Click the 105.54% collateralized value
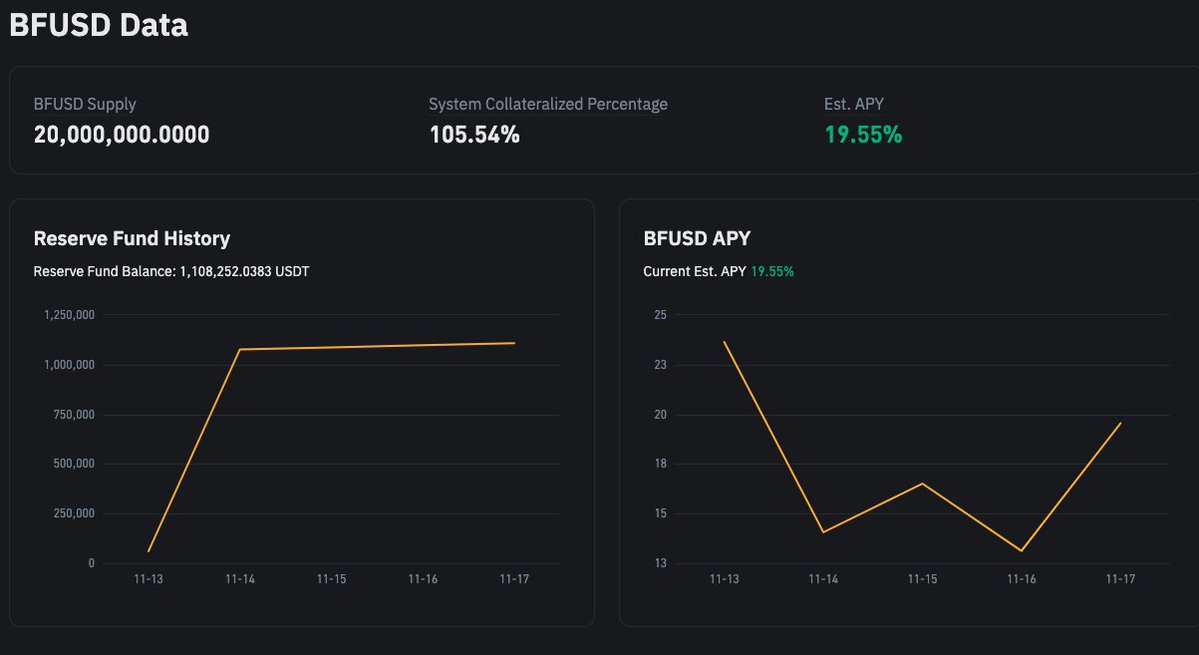Screen dimensions: 1199x655 click(x=474, y=135)
